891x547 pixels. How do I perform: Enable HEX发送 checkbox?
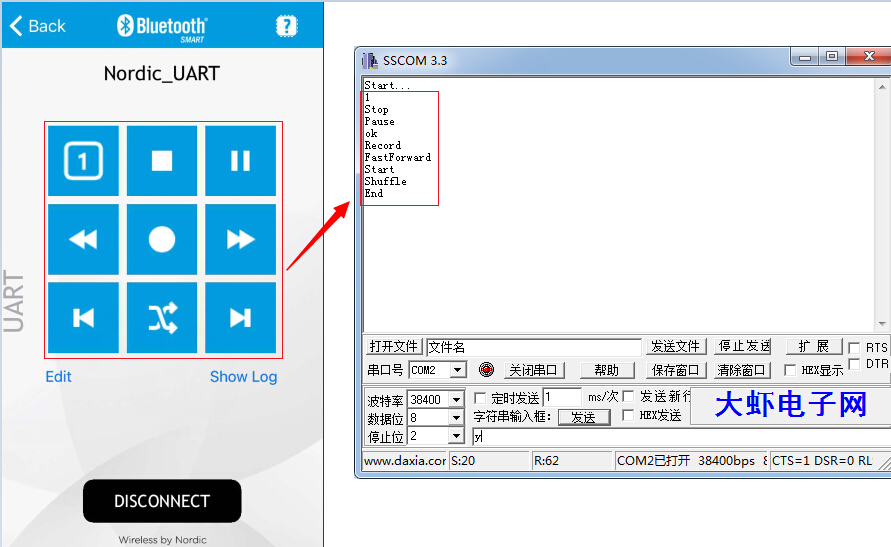coord(628,415)
